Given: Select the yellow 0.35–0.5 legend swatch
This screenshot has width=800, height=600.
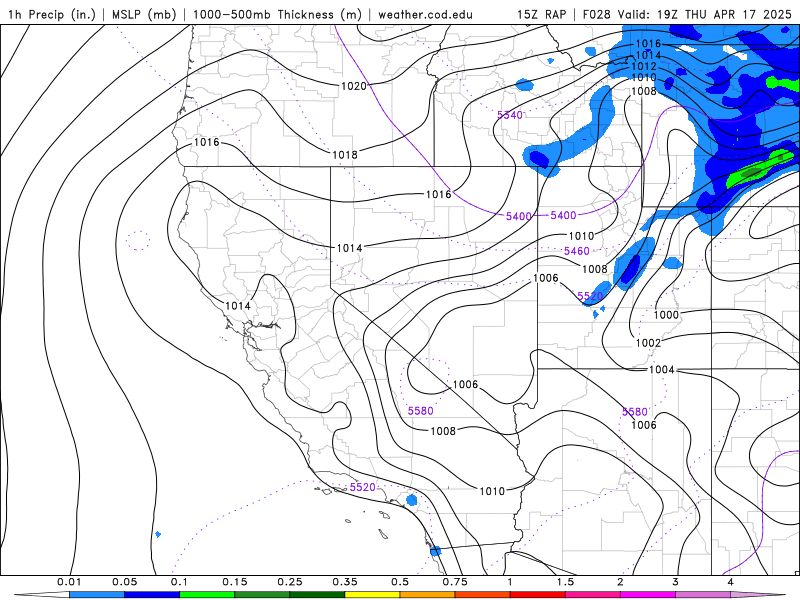Looking at the screenshot, I should point(372,595).
